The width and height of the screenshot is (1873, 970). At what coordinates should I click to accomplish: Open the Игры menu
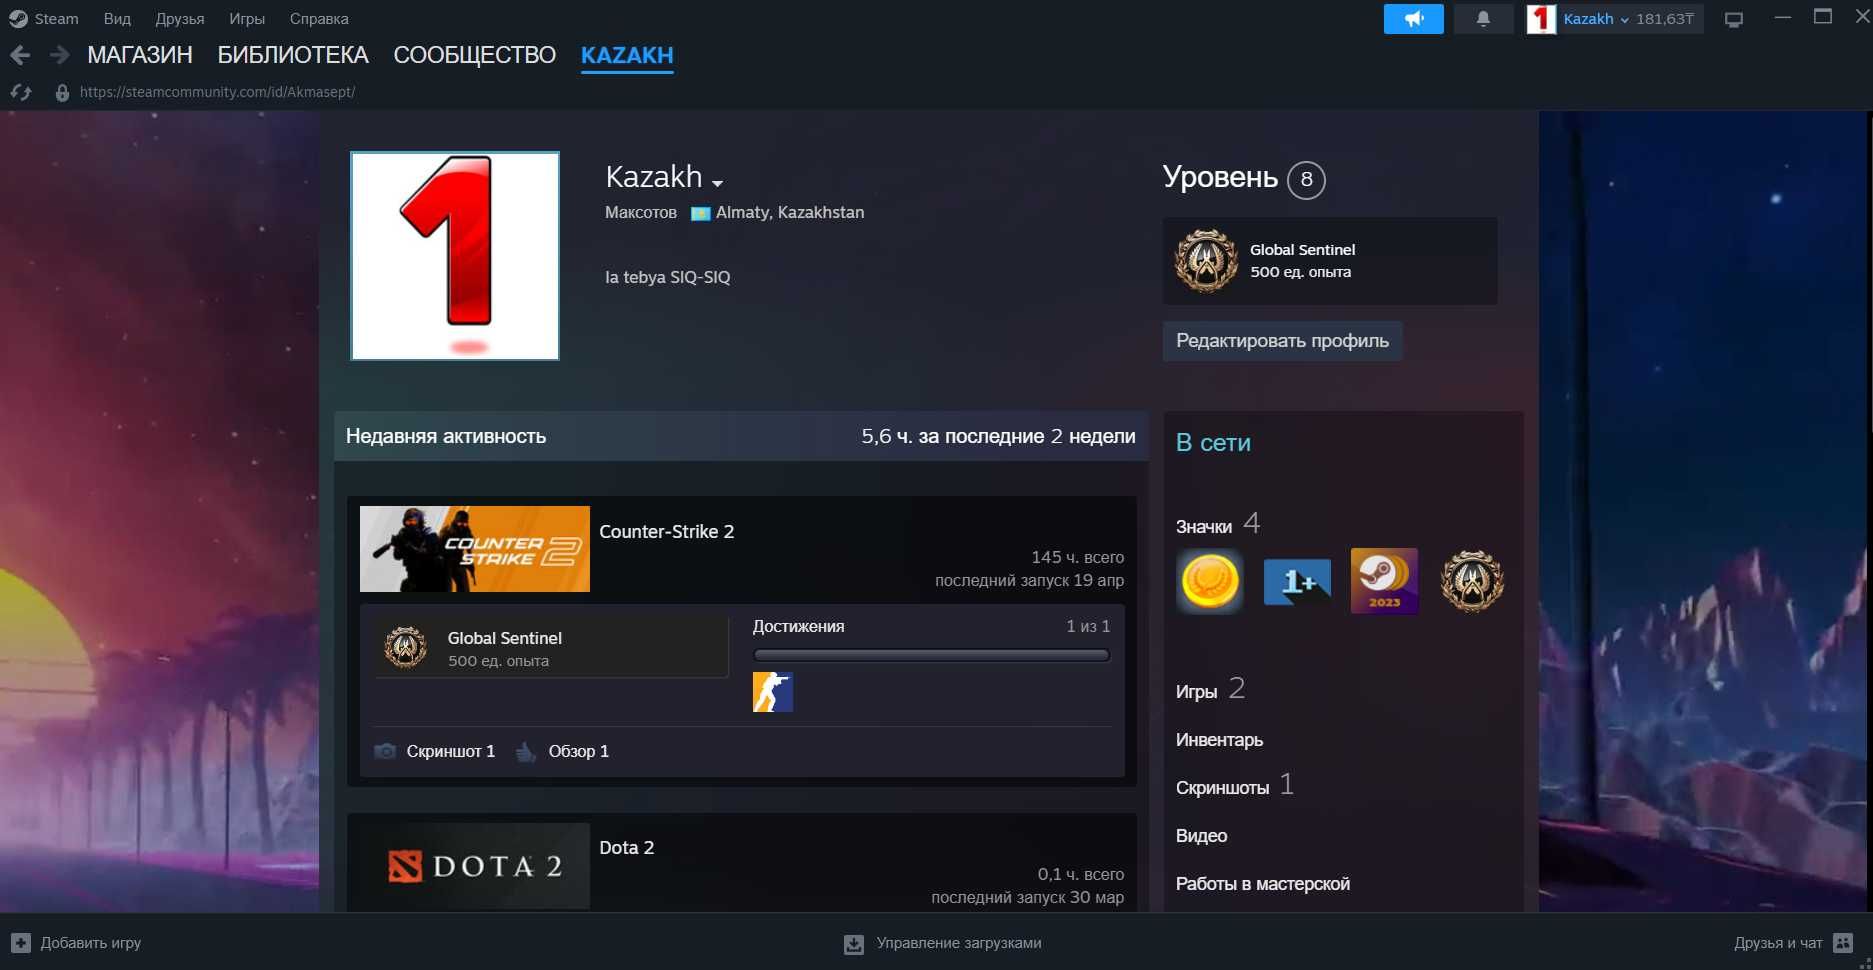(247, 19)
